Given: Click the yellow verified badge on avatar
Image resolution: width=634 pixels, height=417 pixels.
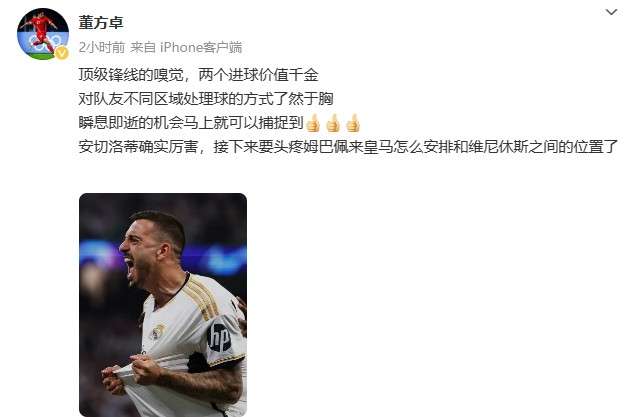Looking at the screenshot, I should tap(61, 53).
